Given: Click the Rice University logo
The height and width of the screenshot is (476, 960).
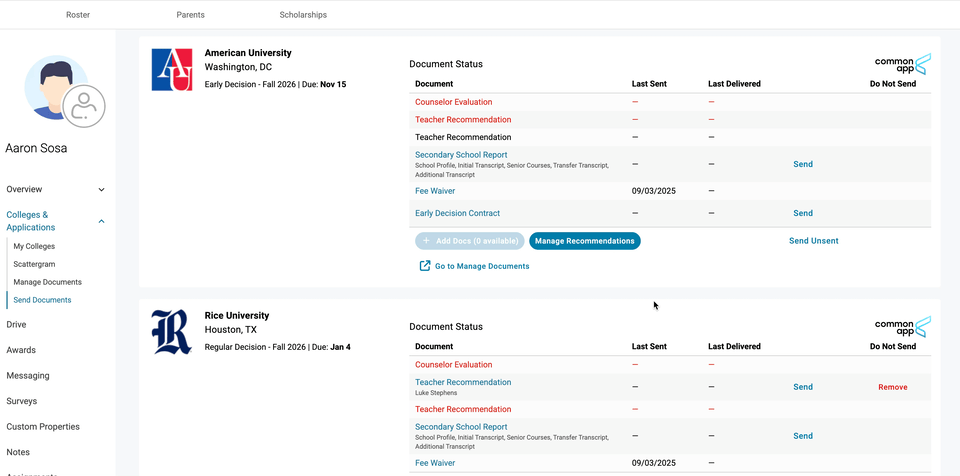Looking at the screenshot, I should coord(172,332).
